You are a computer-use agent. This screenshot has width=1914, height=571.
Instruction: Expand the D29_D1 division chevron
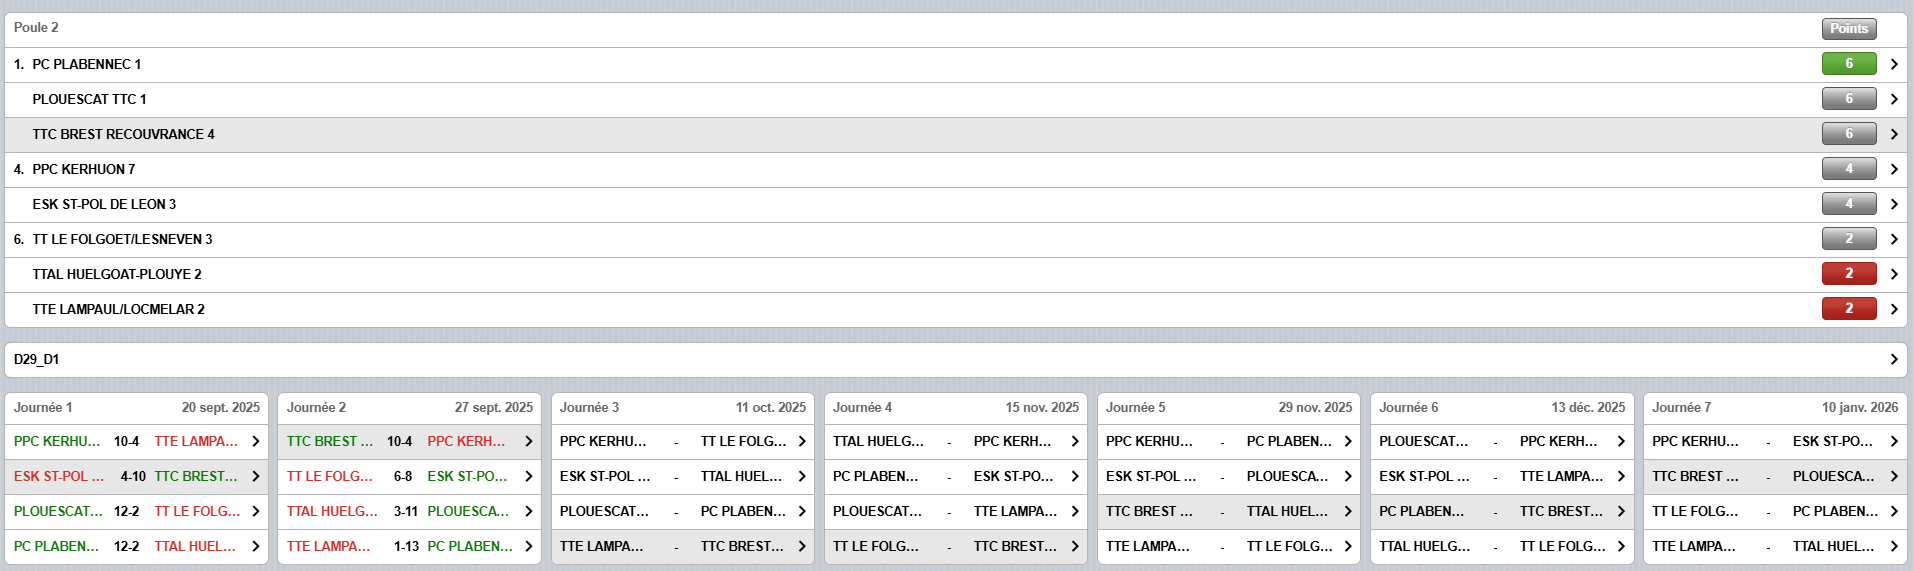tap(1893, 359)
